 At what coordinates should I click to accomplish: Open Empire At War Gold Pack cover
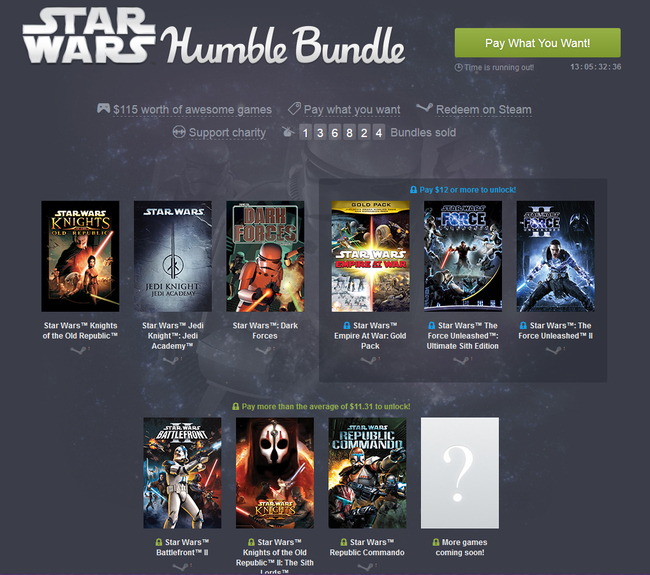[371, 256]
